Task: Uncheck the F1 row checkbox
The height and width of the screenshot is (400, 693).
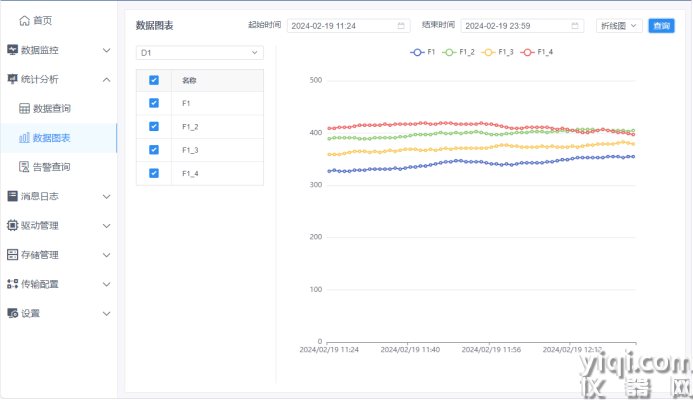Action: (154, 103)
